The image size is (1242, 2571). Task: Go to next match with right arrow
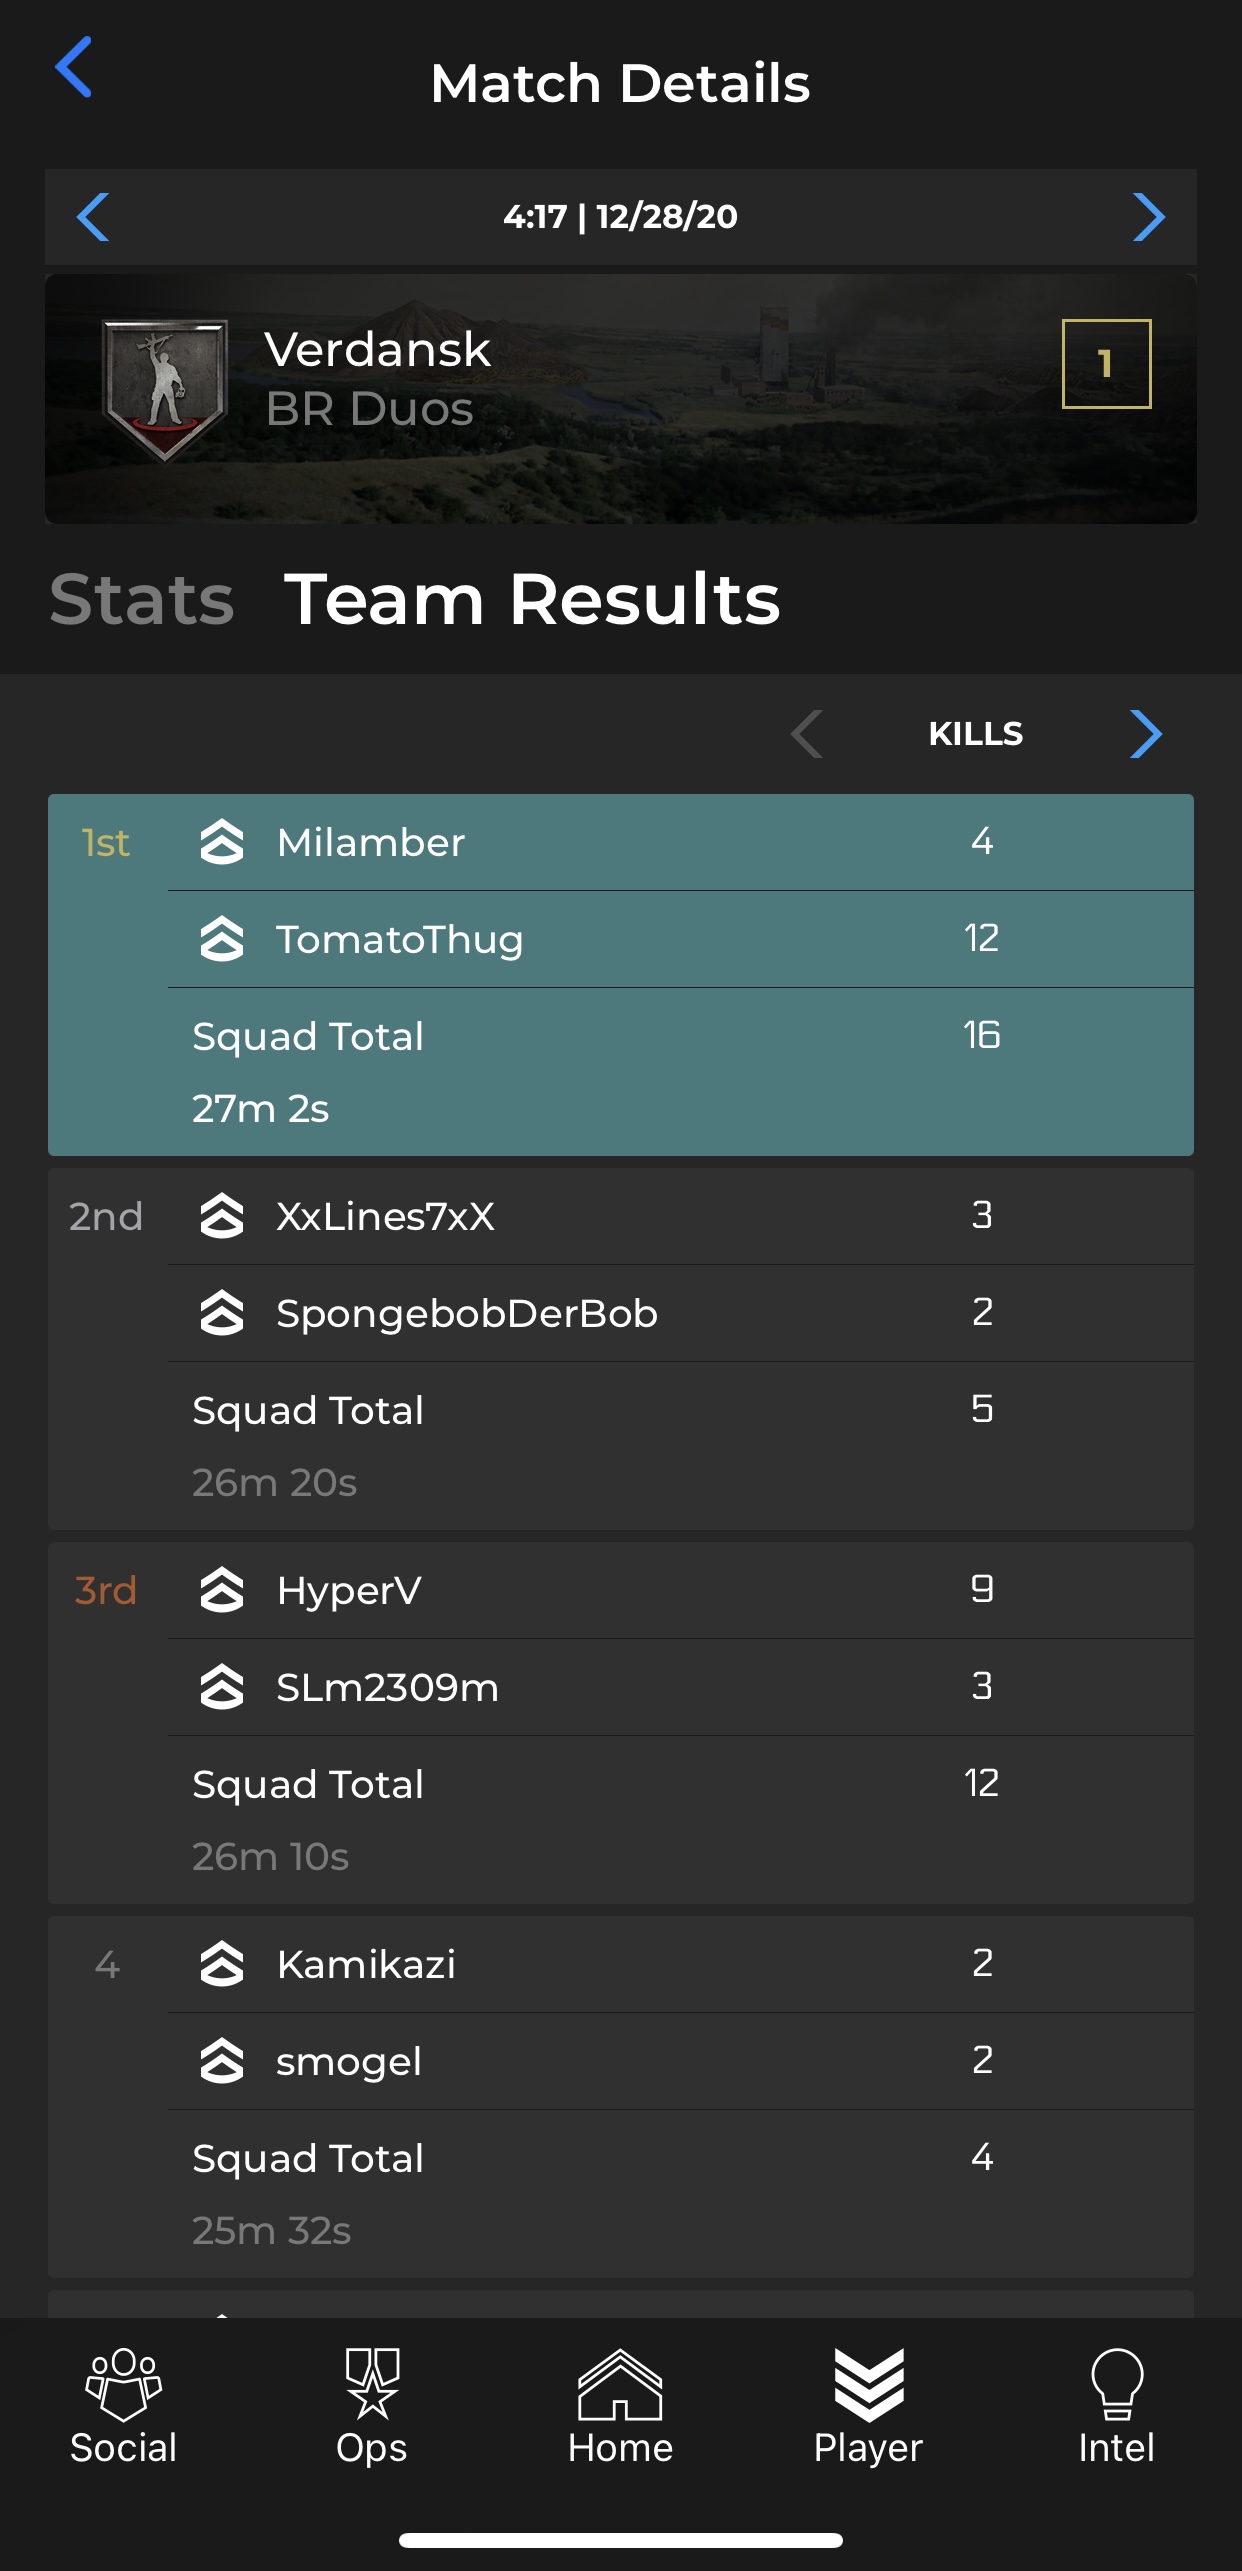tap(1148, 217)
